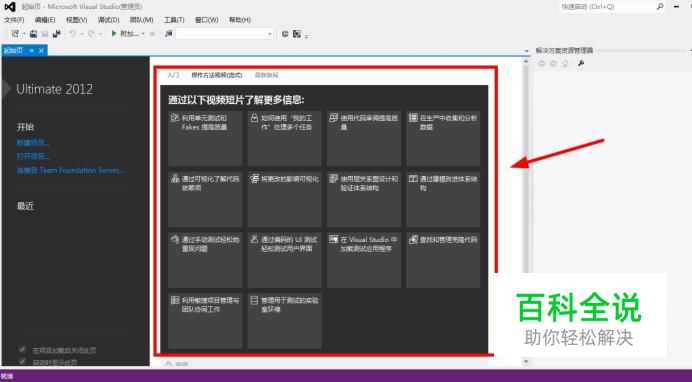Click the Quick Launch magnifier icon
This screenshot has height=382, width=692.
[x=660, y=7]
